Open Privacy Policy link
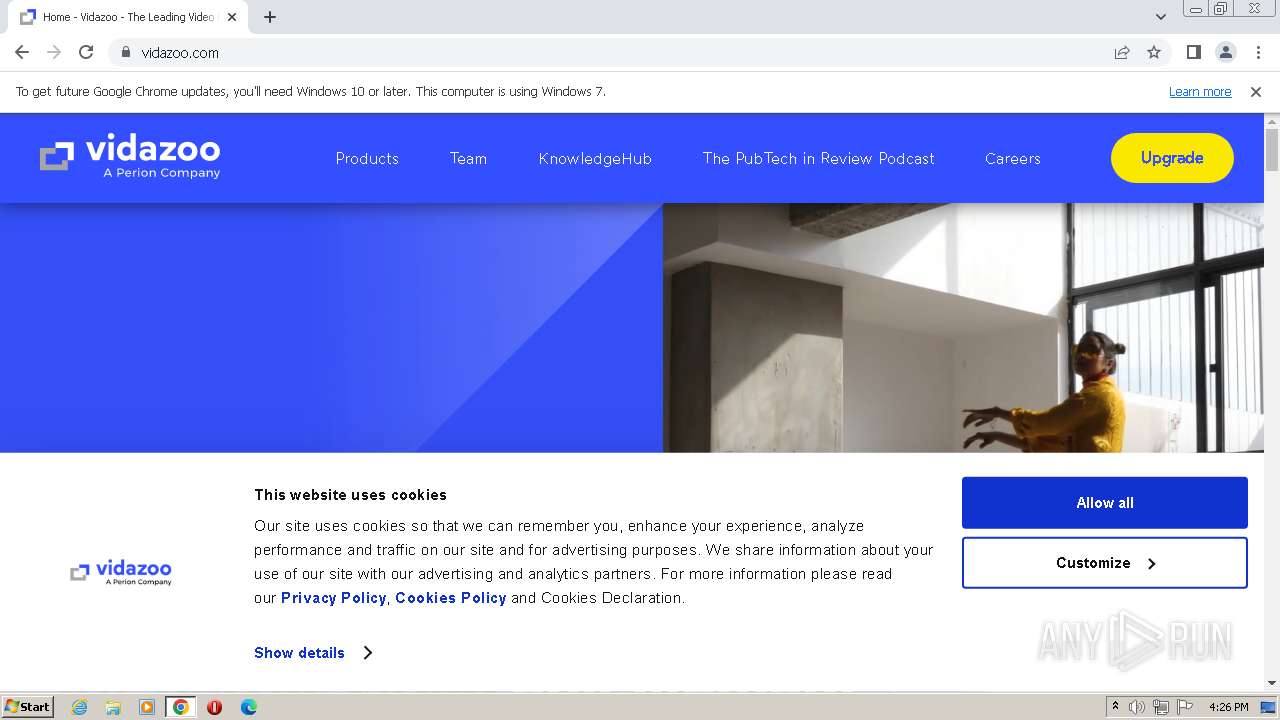The width and height of the screenshot is (1280, 720). coord(333,598)
